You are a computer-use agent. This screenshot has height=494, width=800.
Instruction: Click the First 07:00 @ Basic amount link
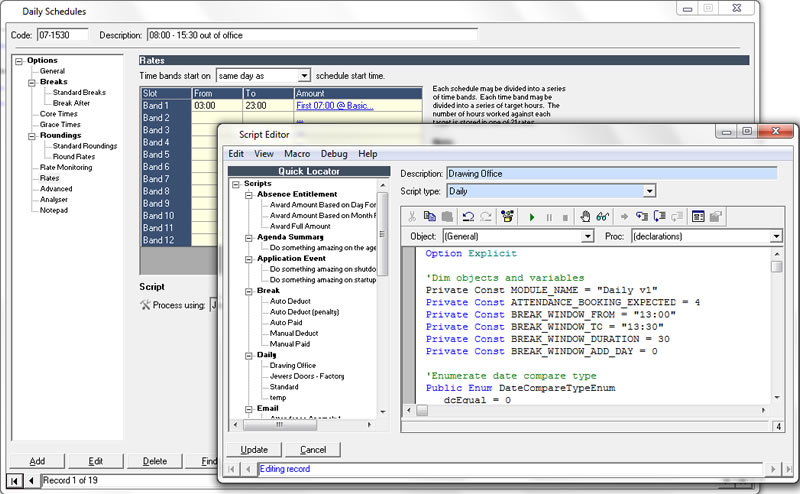(x=333, y=105)
